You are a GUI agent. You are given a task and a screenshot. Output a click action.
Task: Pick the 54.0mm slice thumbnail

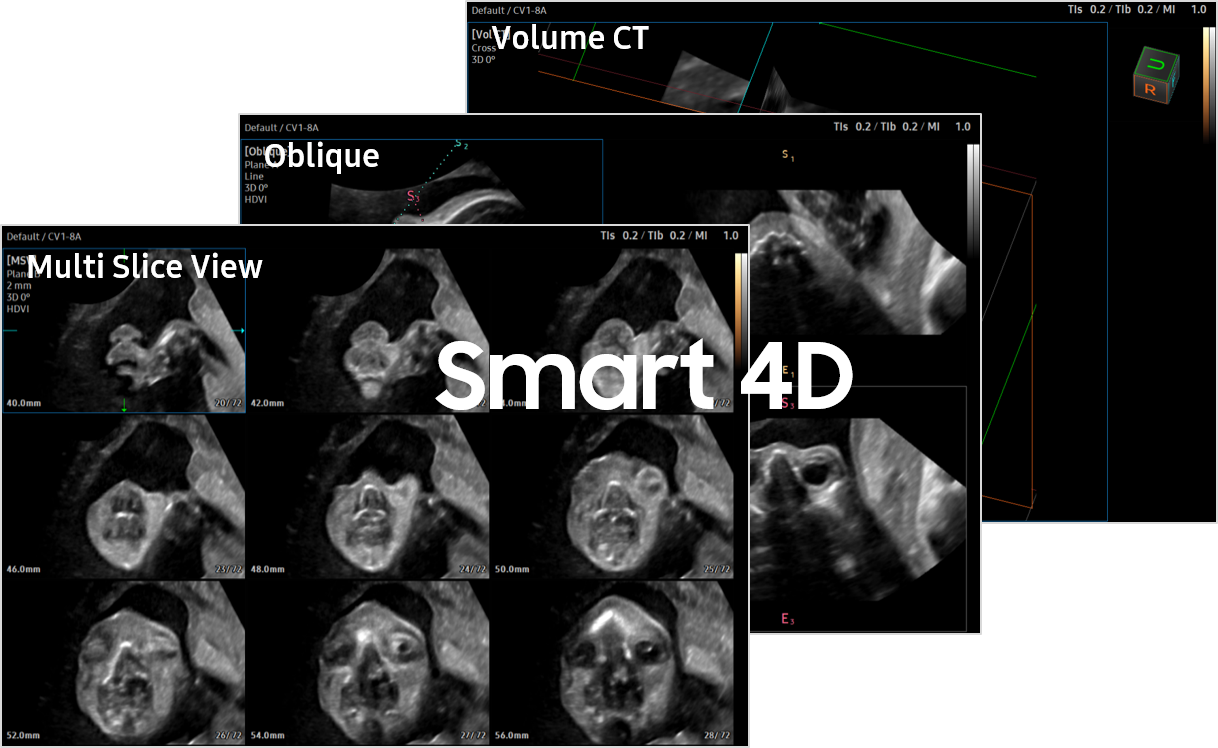coord(369,660)
